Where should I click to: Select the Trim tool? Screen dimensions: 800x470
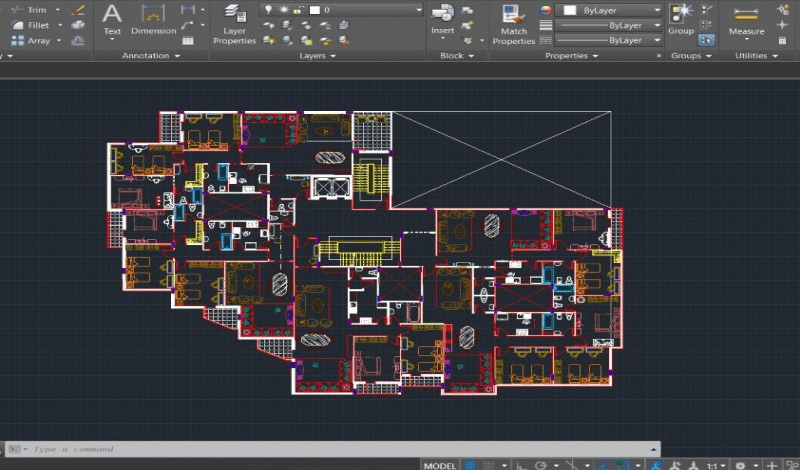(x=30, y=10)
